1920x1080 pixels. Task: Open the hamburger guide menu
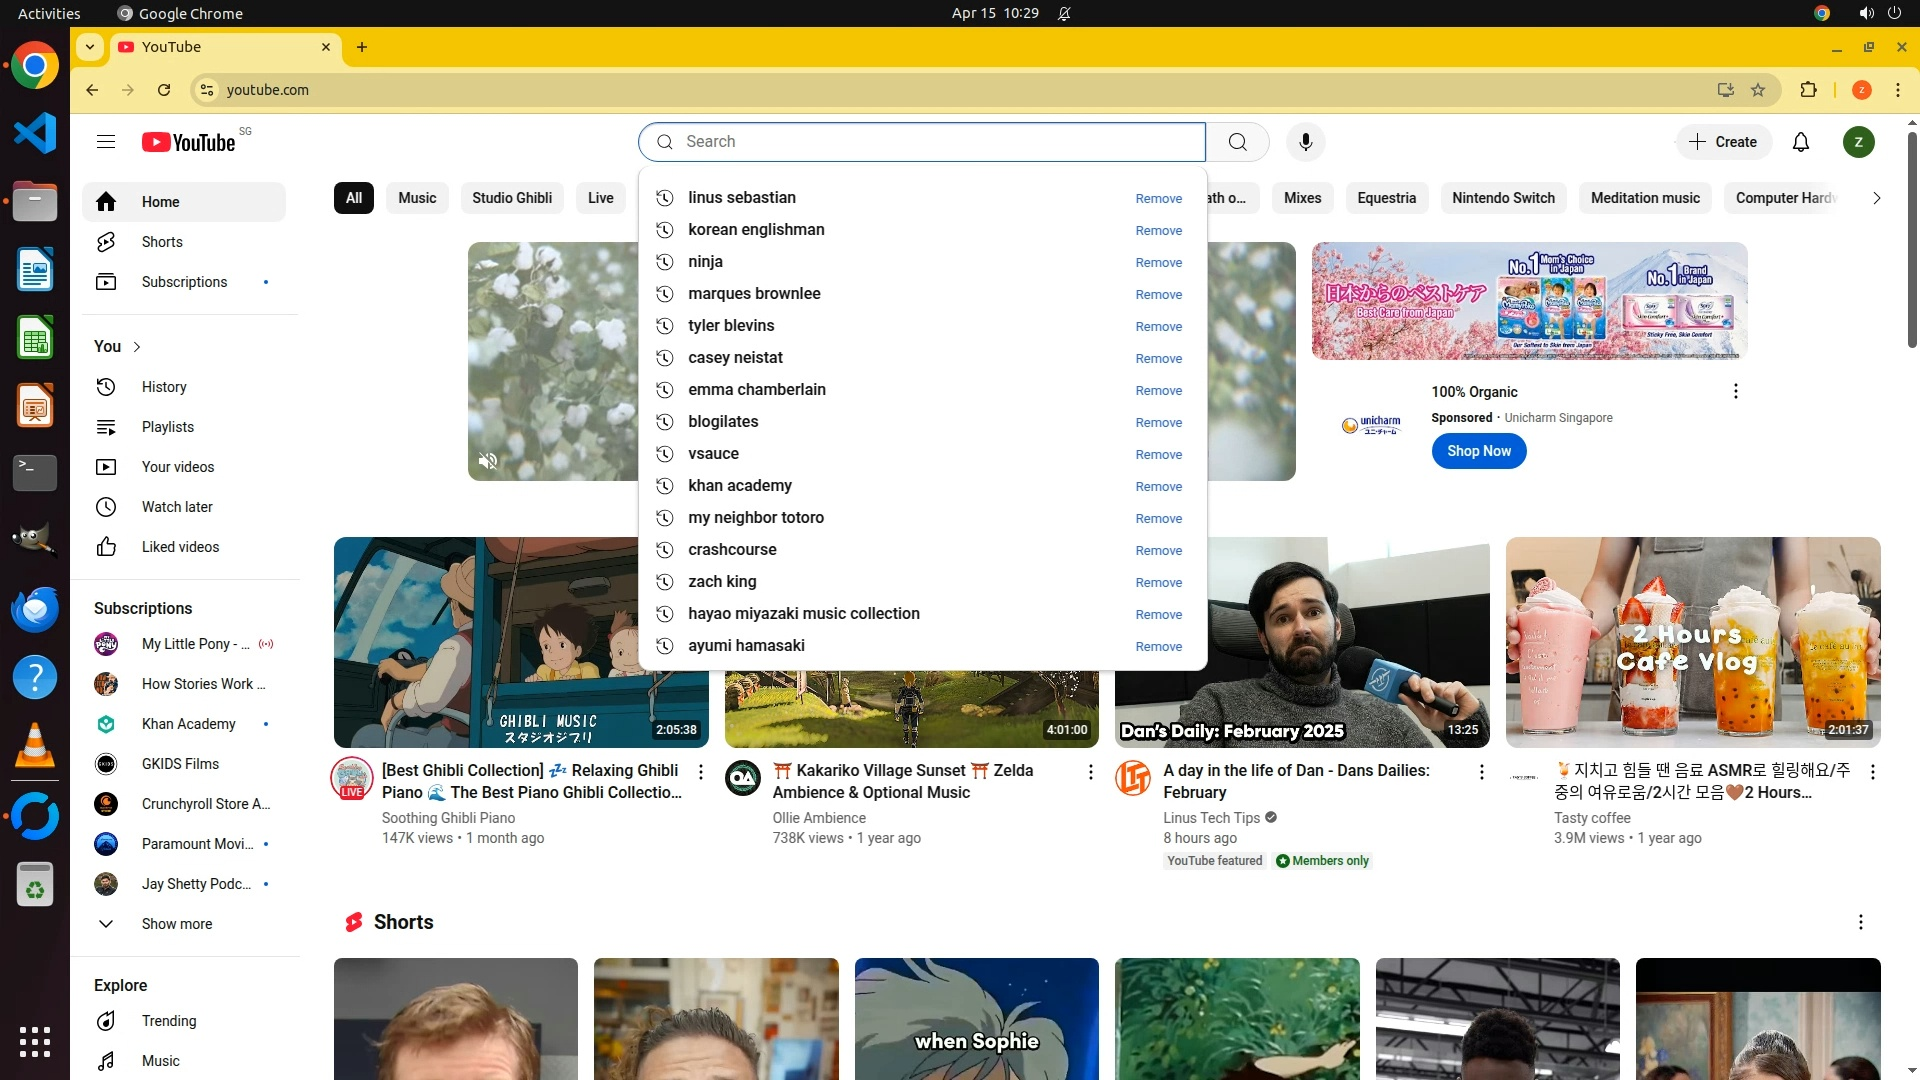point(106,142)
